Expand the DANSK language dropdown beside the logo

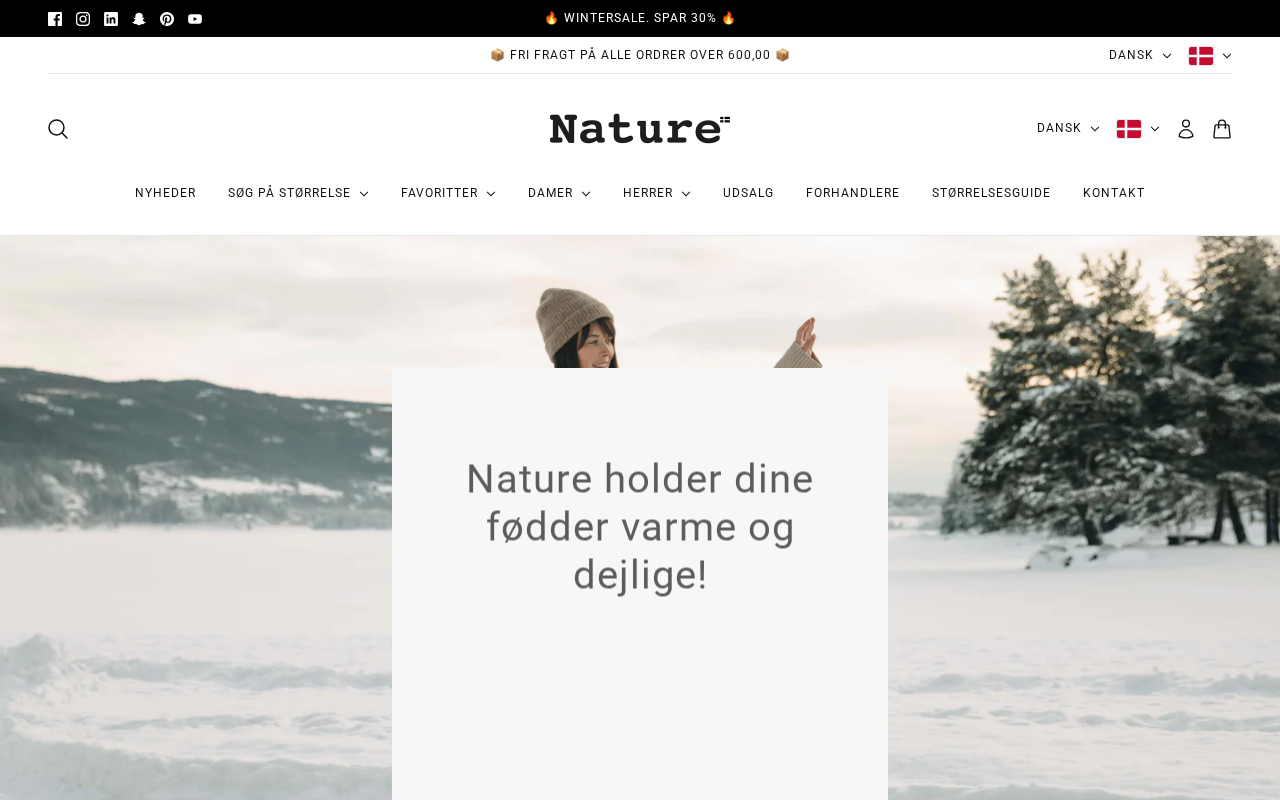(1068, 129)
